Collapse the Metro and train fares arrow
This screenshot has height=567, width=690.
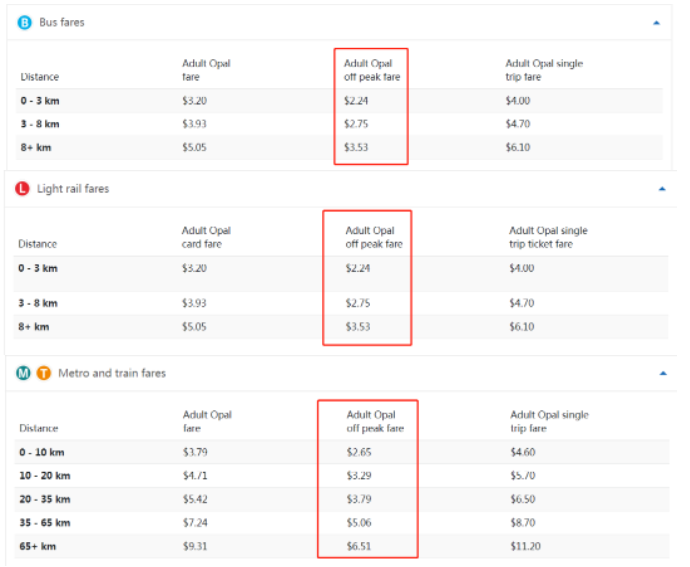click(x=663, y=373)
